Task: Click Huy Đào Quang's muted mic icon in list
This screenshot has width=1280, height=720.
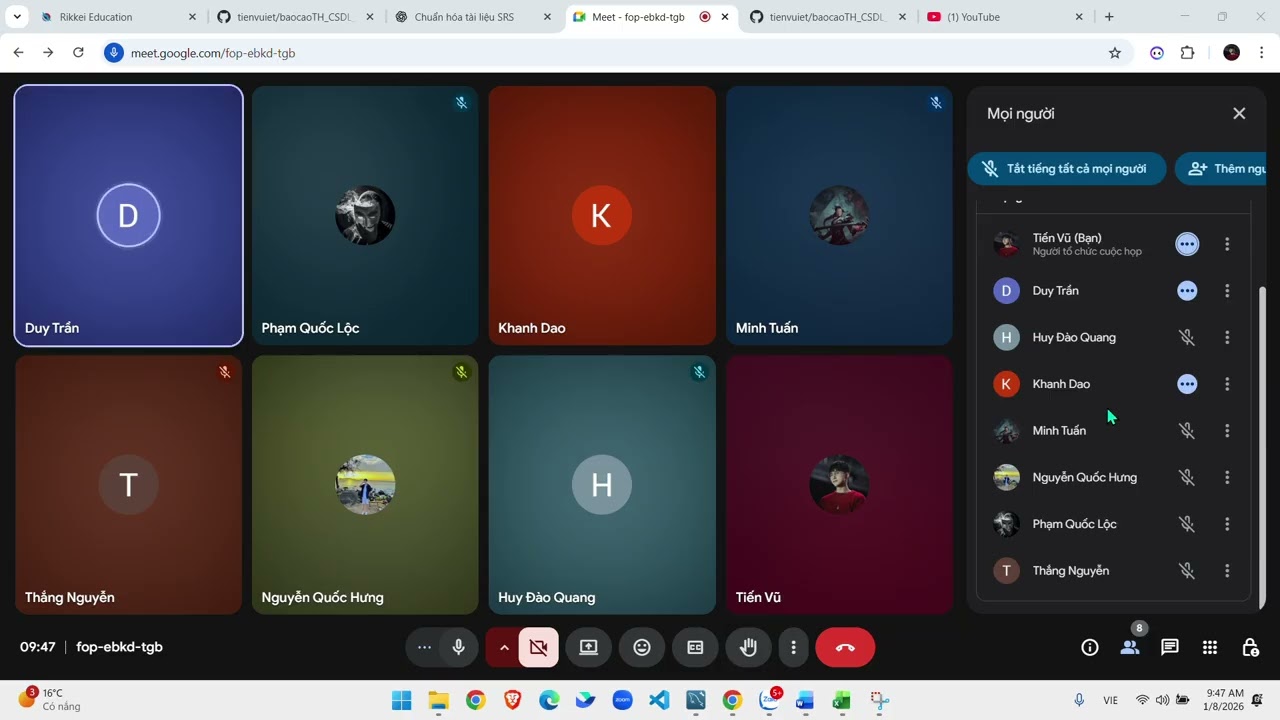Action: 1187,337
